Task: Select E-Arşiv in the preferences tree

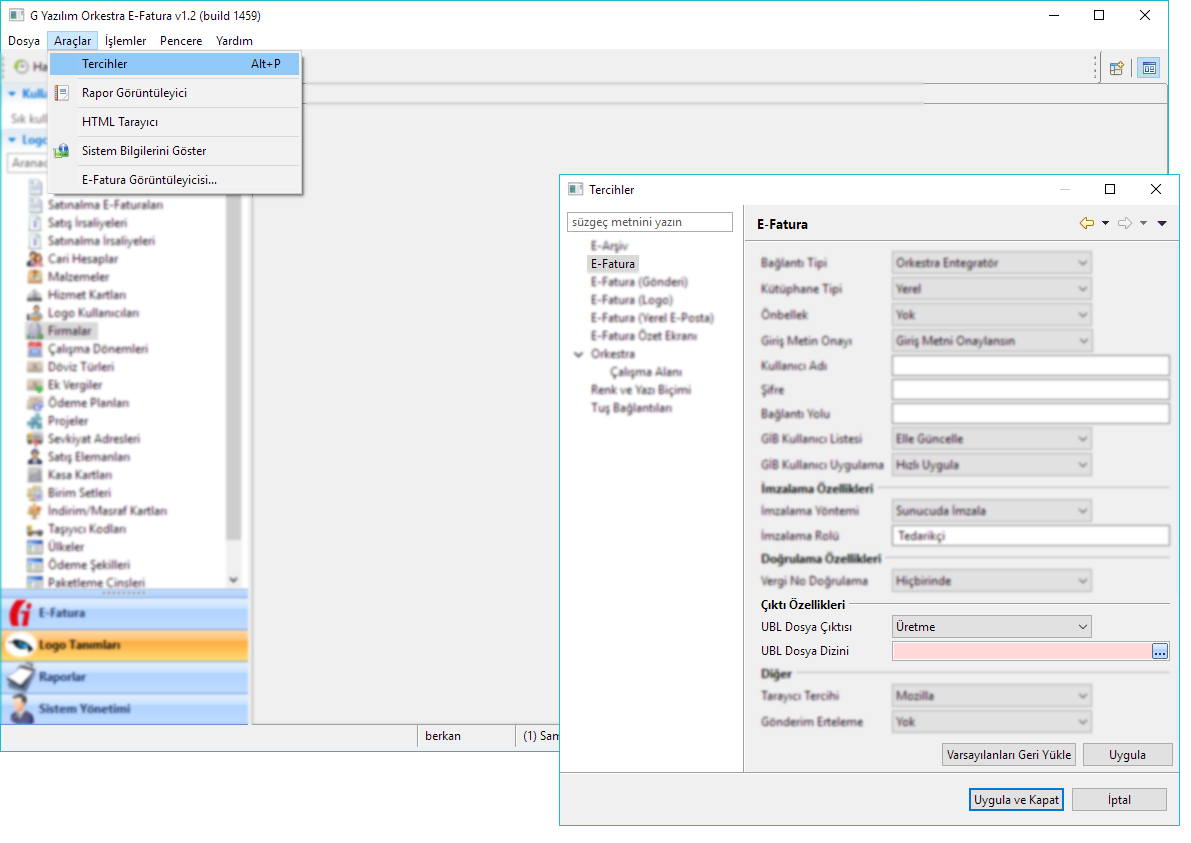Action: tap(609, 246)
